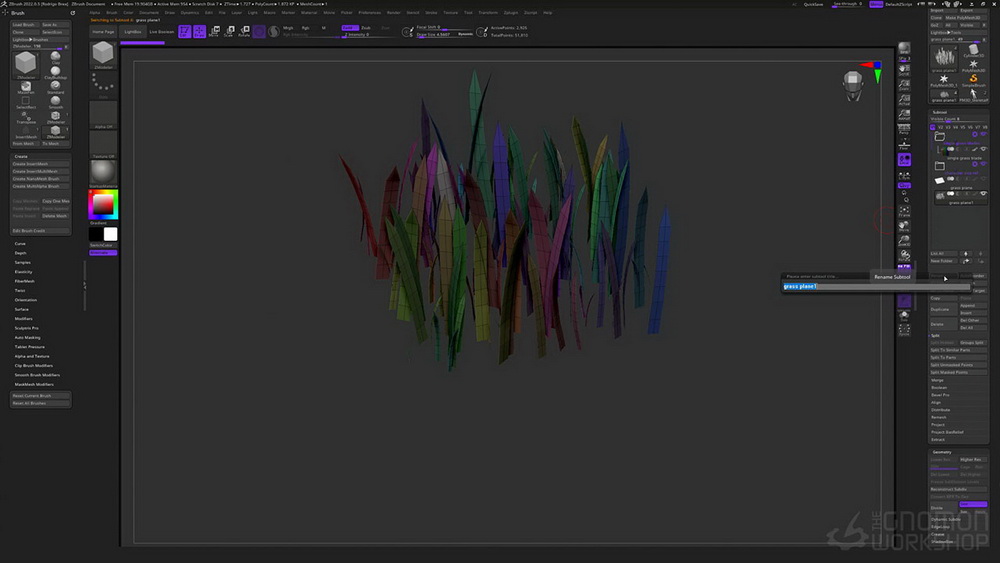
Task: Open the Preferences menu
Action: coord(370,12)
